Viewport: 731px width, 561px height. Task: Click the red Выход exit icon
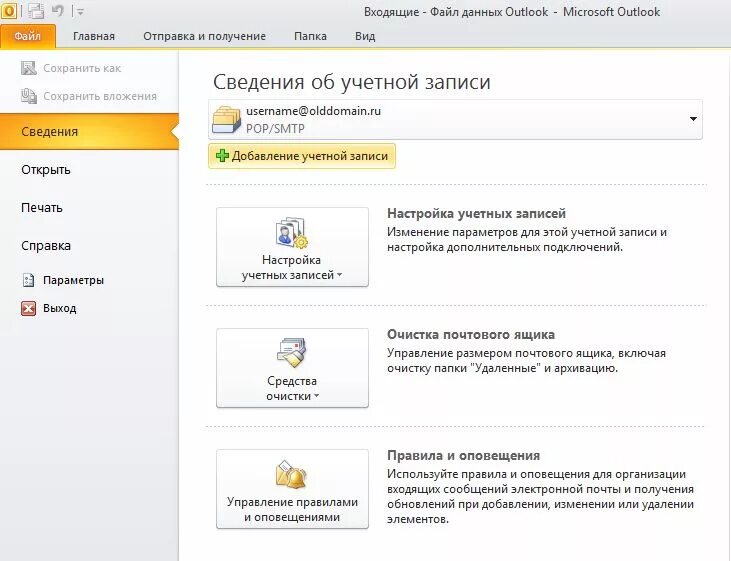[28, 308]
